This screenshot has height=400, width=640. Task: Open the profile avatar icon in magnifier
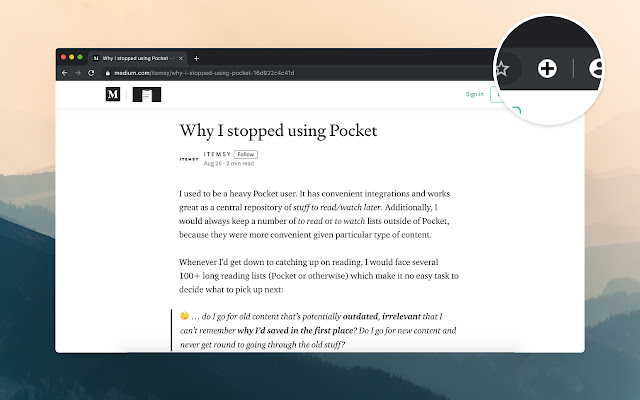pyautogui.click(x=596, y=69)
